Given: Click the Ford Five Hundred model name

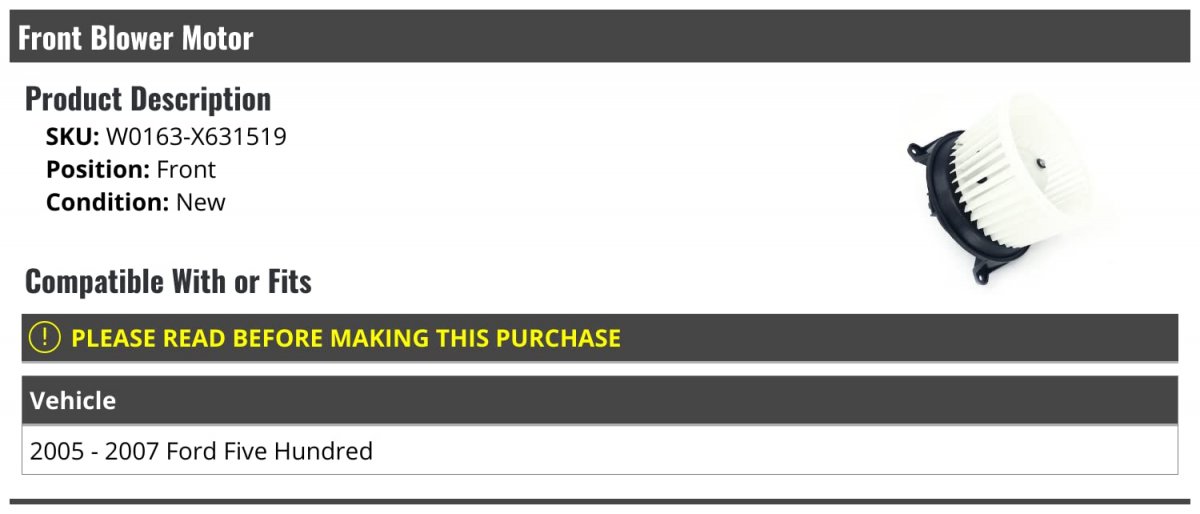Looking at the screenshot, I should click(270, 451).
